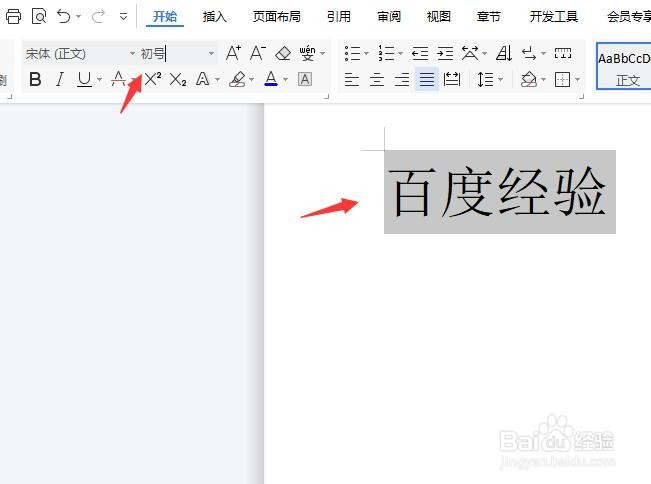
Task: Expand the font color dropdown arrow
Action: tap(286, 79)
